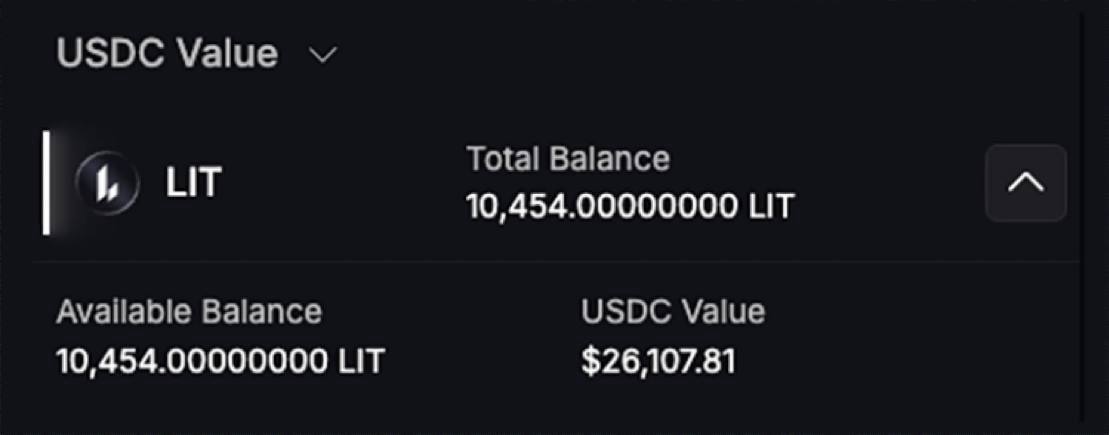Open the USDC Value sort dropdown

tap(197, 54)
